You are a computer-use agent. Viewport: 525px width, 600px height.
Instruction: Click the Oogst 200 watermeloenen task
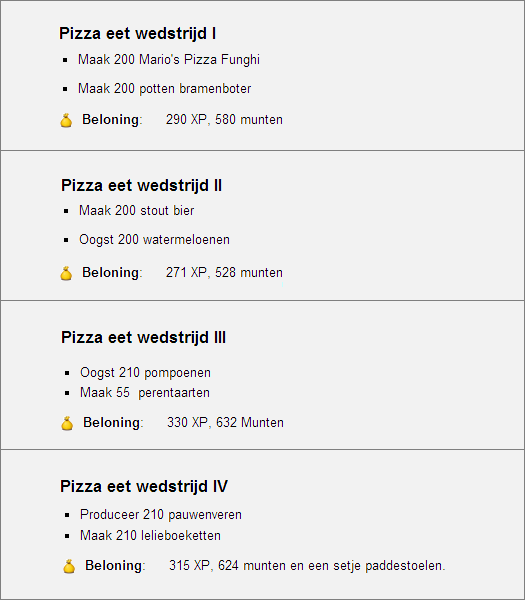(x=154, y=240)
